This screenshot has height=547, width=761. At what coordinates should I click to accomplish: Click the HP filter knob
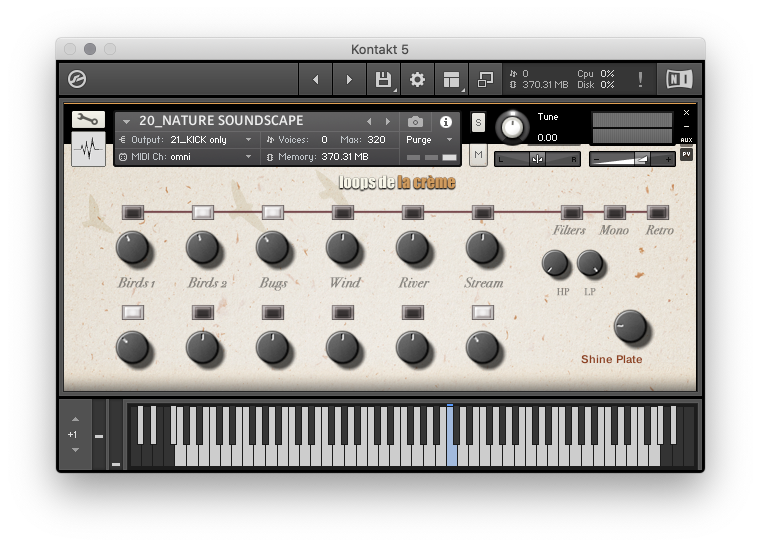click(x=555, y=263)
